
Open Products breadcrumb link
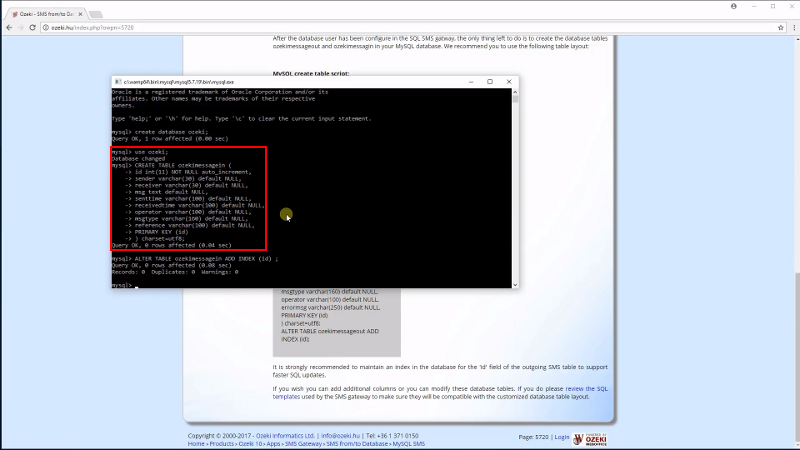tap(221, 444)
